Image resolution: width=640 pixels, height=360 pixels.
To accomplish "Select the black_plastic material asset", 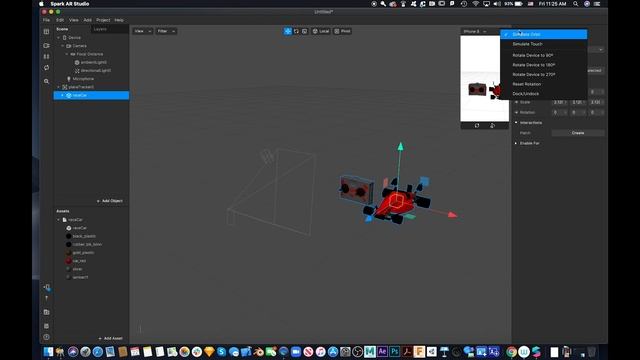I will 84,236.
